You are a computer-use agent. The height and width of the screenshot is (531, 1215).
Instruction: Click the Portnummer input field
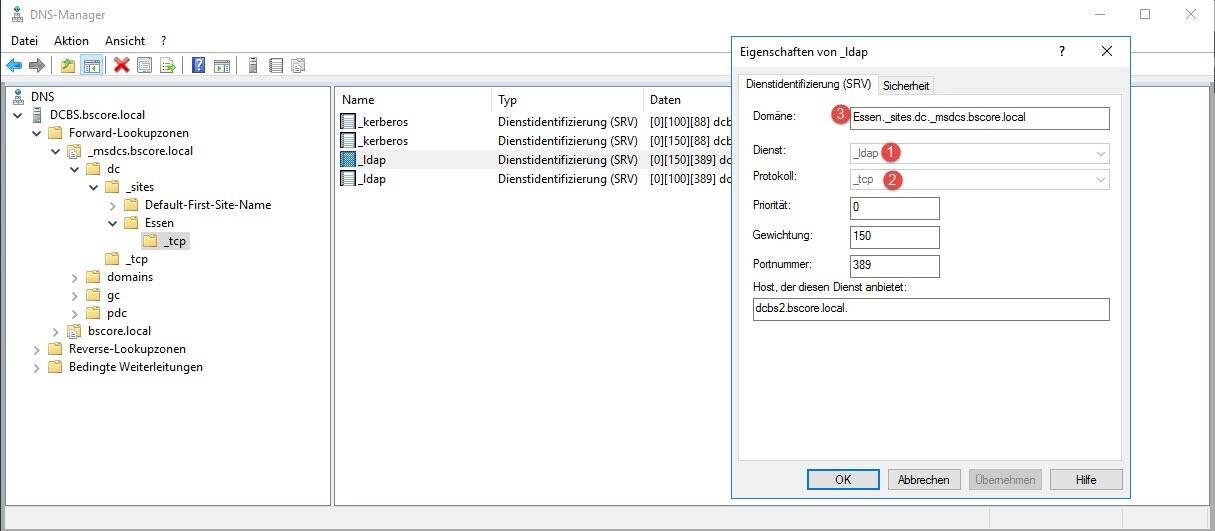coord(894,266)
